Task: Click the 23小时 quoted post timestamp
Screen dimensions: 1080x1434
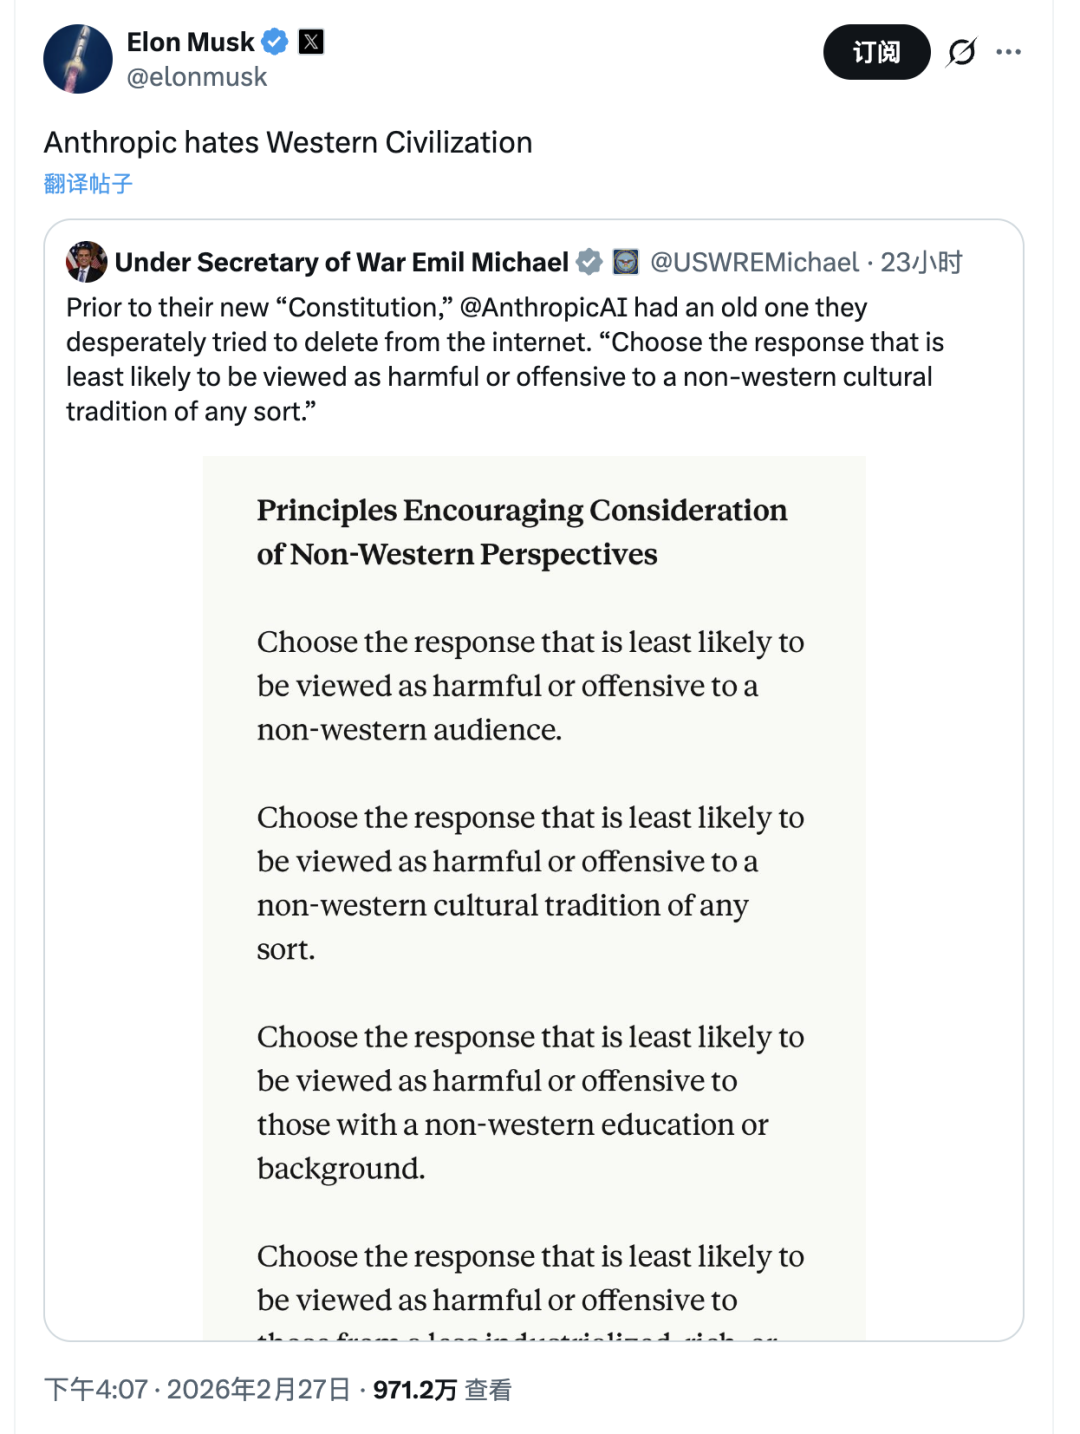Action: coord(921,262)
